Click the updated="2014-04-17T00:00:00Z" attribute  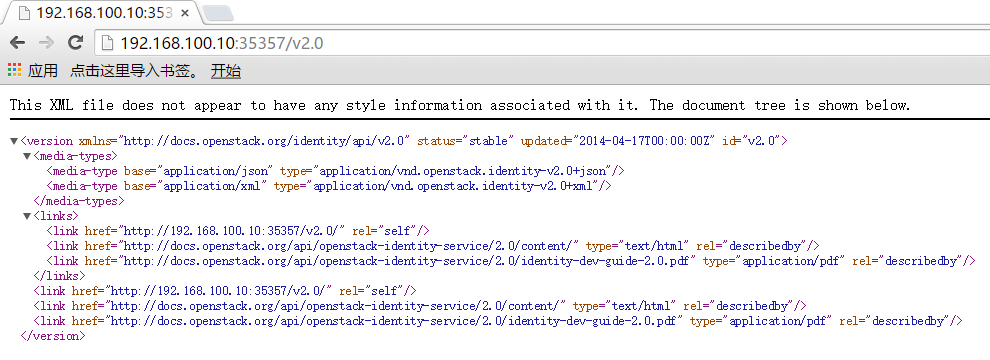[617, 141]
